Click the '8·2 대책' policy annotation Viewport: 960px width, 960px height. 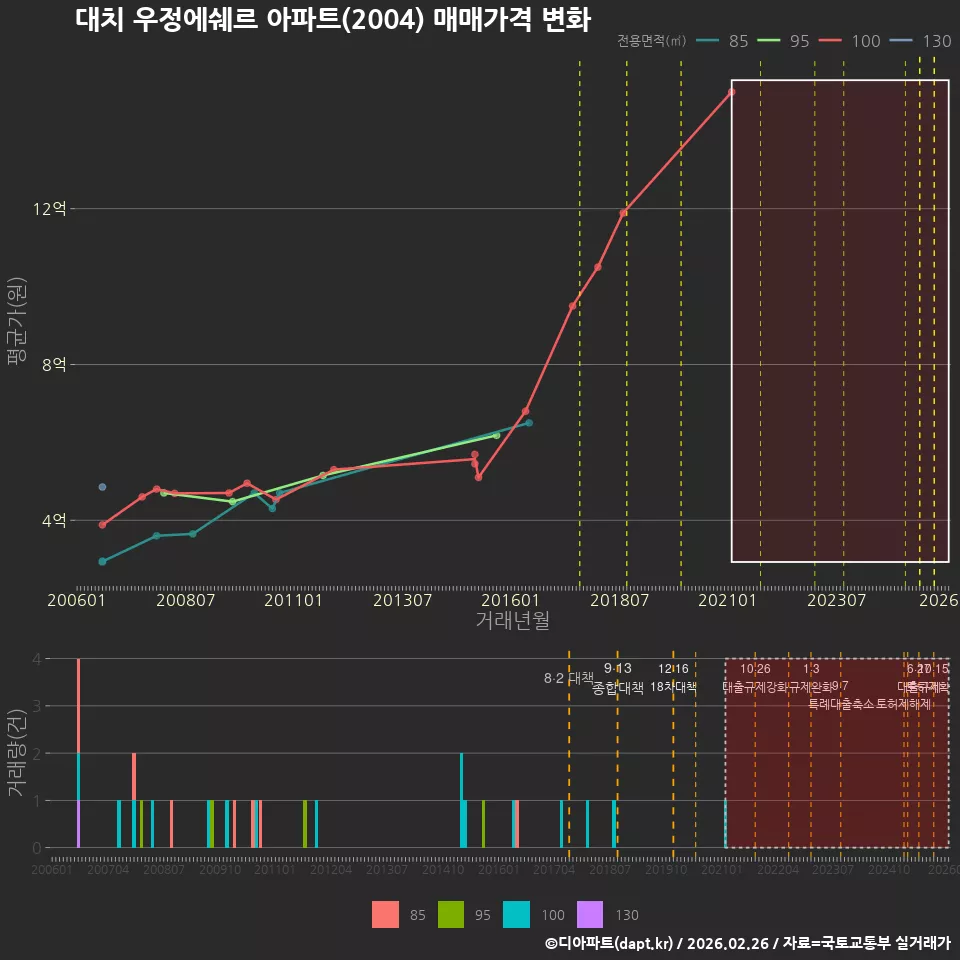click(569, 678)
